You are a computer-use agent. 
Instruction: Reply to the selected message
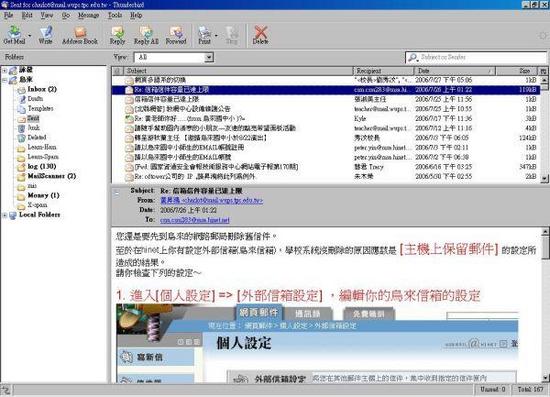(x=117, y=35)
